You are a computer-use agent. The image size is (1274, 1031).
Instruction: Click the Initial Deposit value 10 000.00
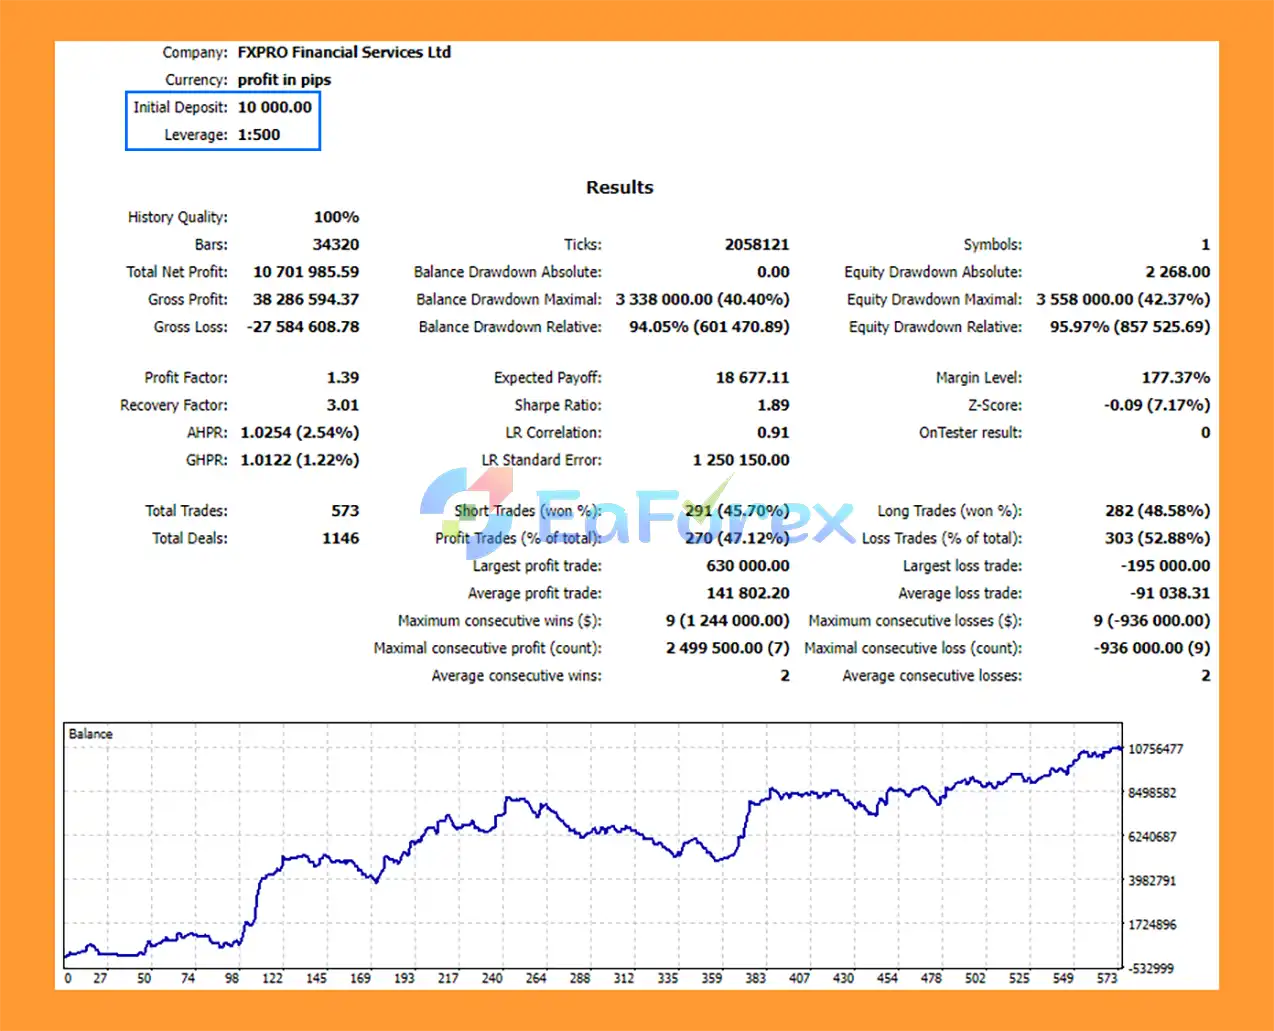tap(275, 107)
